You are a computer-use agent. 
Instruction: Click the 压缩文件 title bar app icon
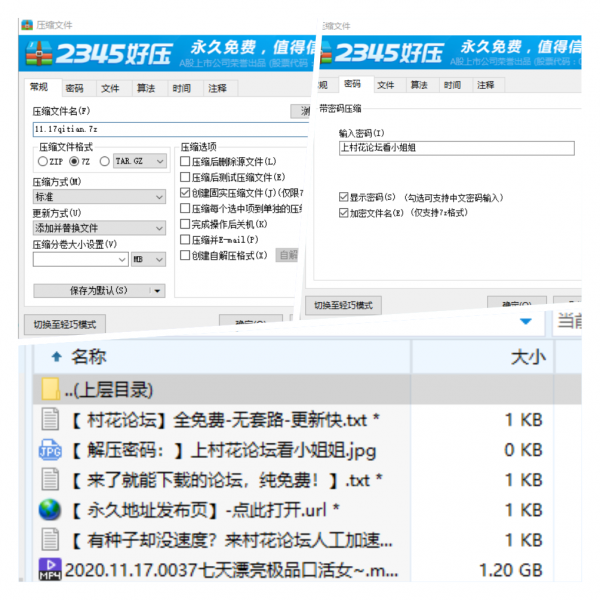[x=27, y=23]
